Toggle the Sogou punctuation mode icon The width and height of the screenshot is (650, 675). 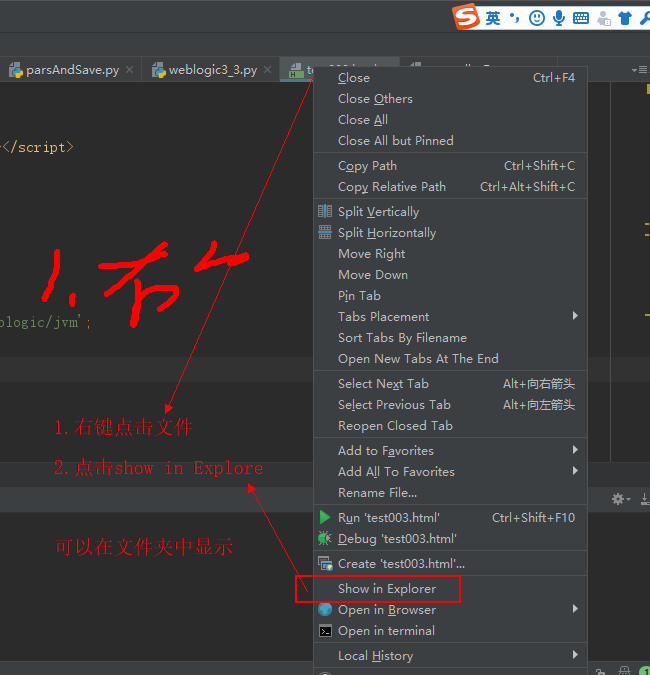click(x=514, y=18)
